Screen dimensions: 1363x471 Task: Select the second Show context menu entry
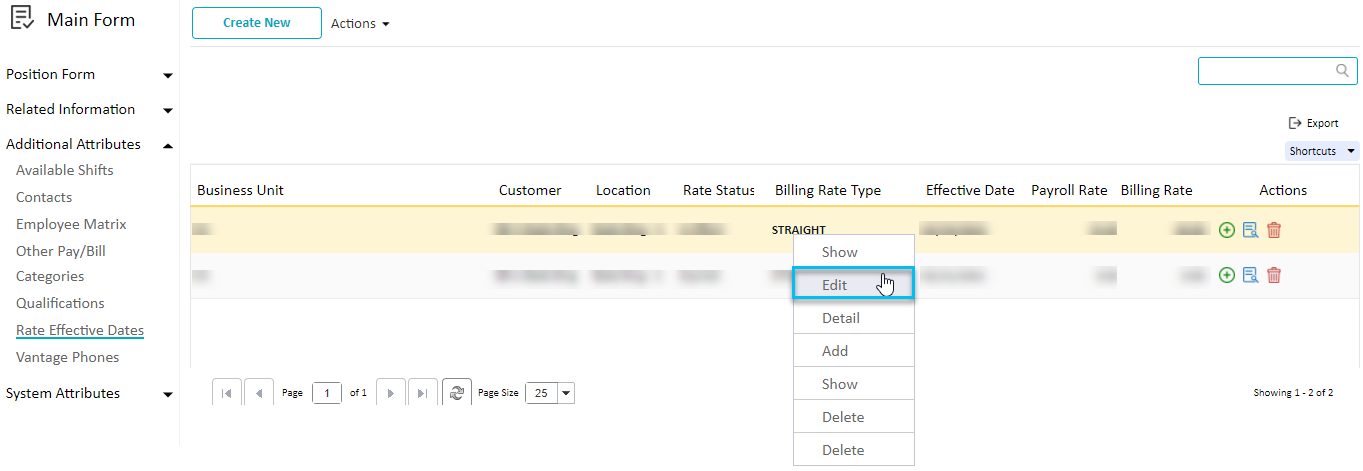(854, 383)
